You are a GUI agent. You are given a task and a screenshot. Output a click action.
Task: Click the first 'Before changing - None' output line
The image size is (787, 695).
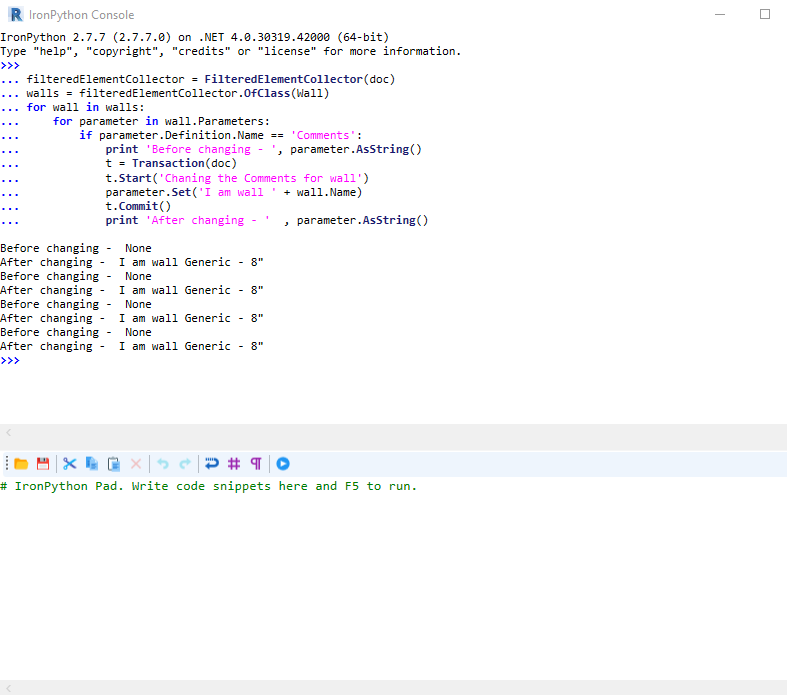[76, 248]
